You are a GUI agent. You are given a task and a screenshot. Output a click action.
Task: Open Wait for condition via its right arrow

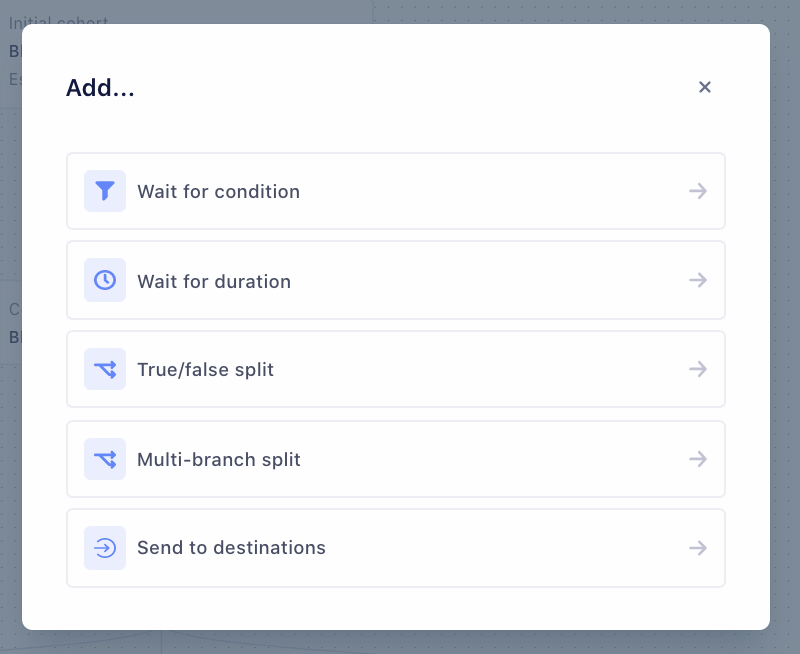pos(698,191)
